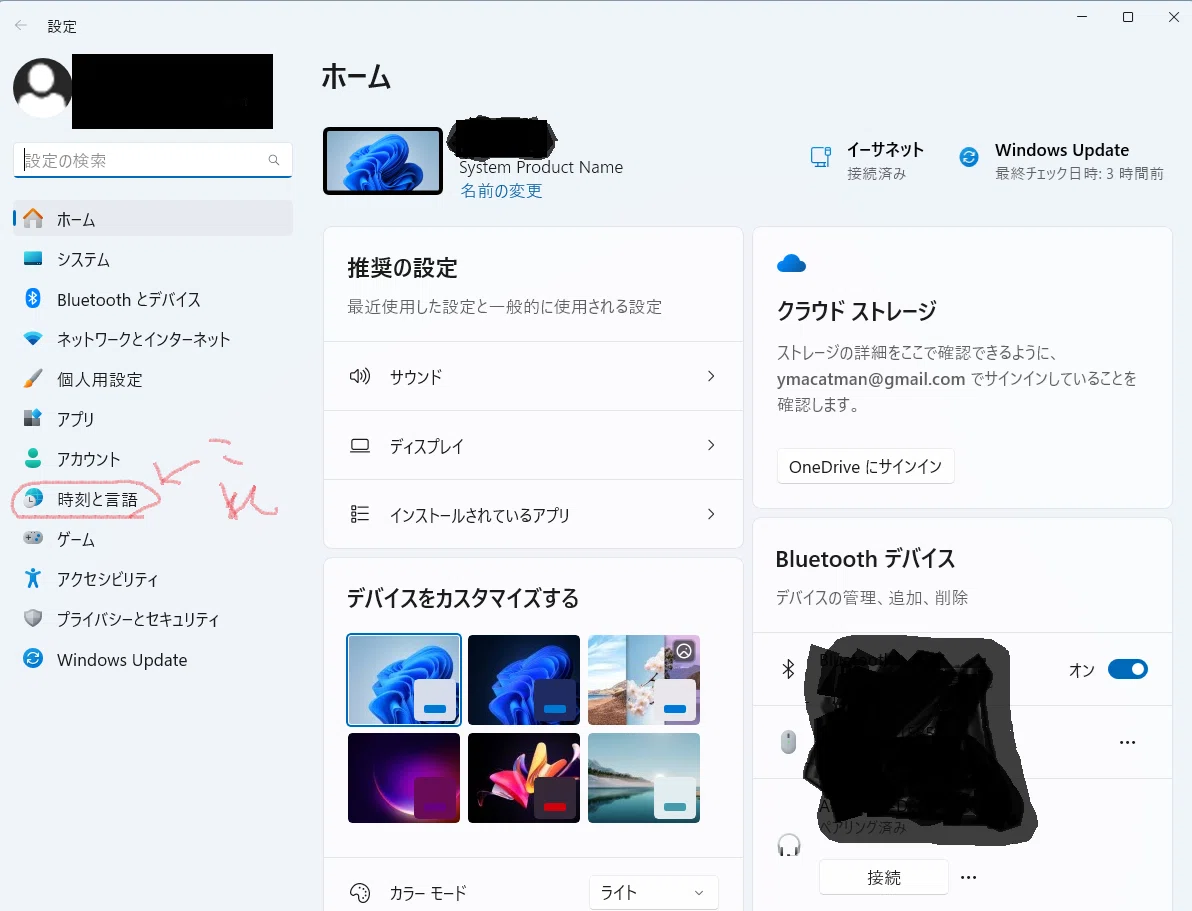Screen dimensions: 1192x911
Task: Select the dark blue bloom theme
Action: (524, 680)
